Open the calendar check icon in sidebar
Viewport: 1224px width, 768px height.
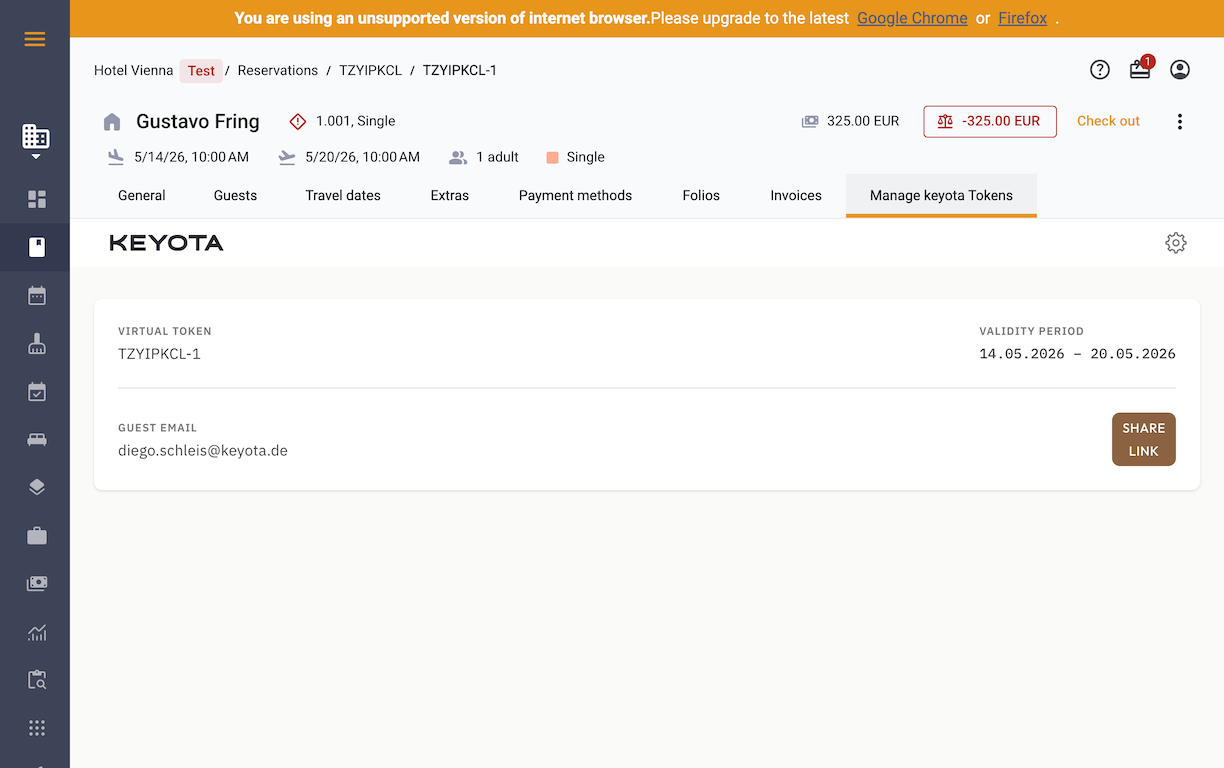click(x=37, y=392)
